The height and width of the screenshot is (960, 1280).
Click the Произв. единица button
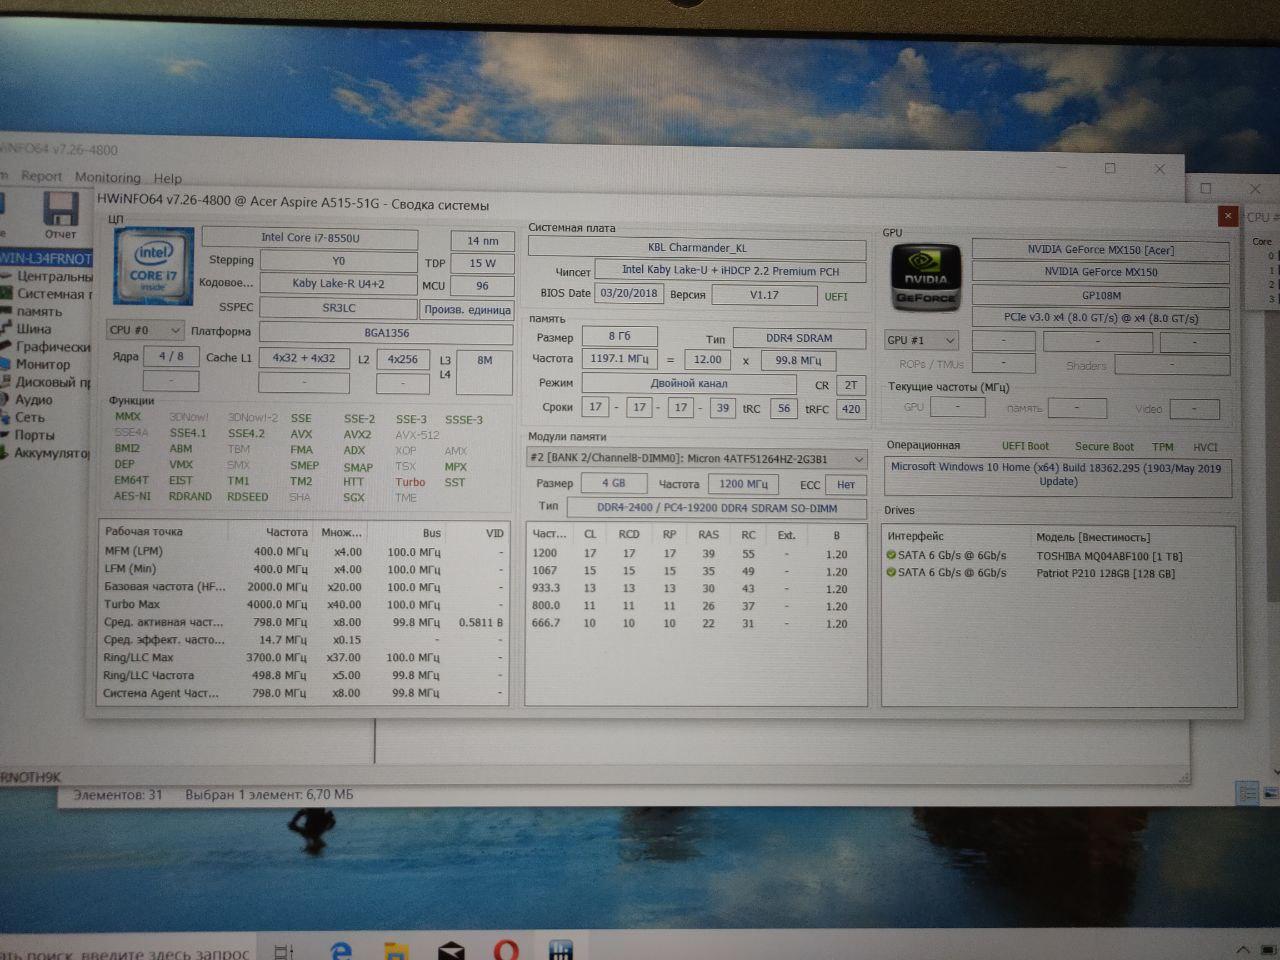(x=467, y=309)
